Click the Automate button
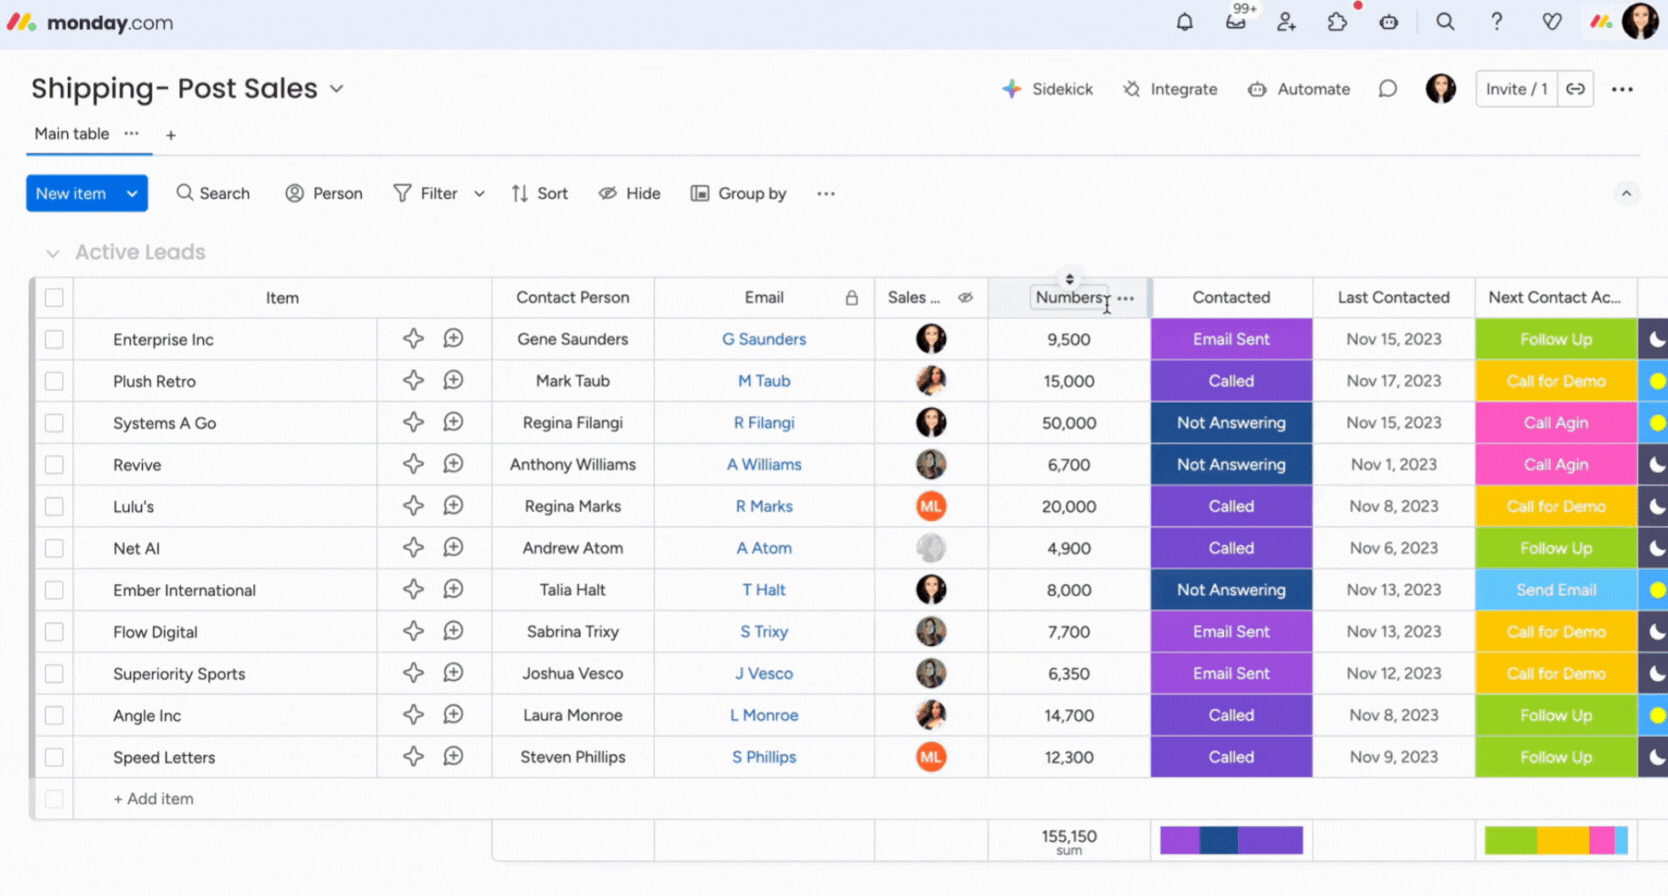Image resolution: width=1668 pixels, height=896 pixels. point(1299,89)
